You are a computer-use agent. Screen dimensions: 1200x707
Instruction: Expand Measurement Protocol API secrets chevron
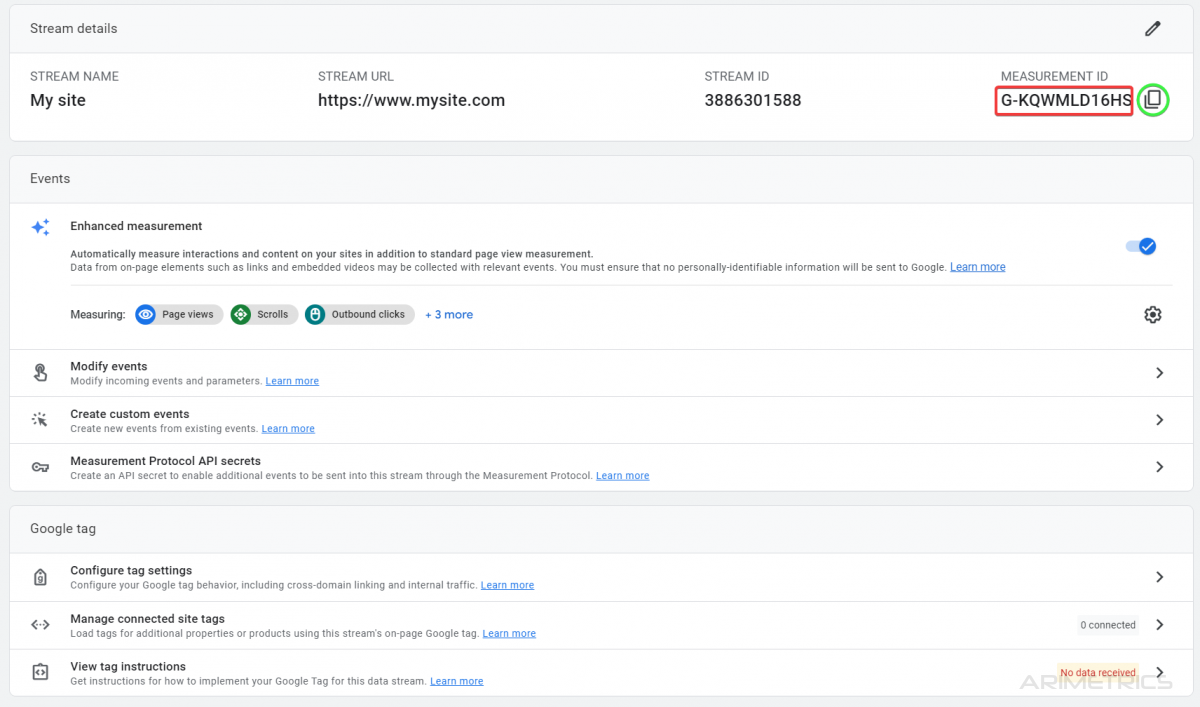(x=1159, y=467)
